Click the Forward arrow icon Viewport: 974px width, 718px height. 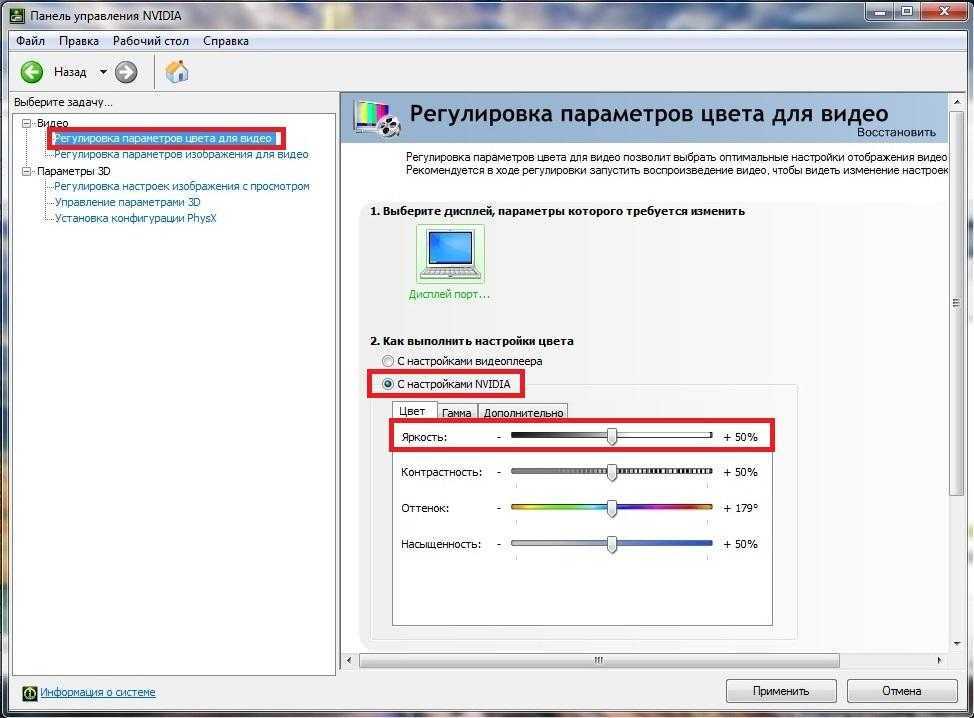126,72
